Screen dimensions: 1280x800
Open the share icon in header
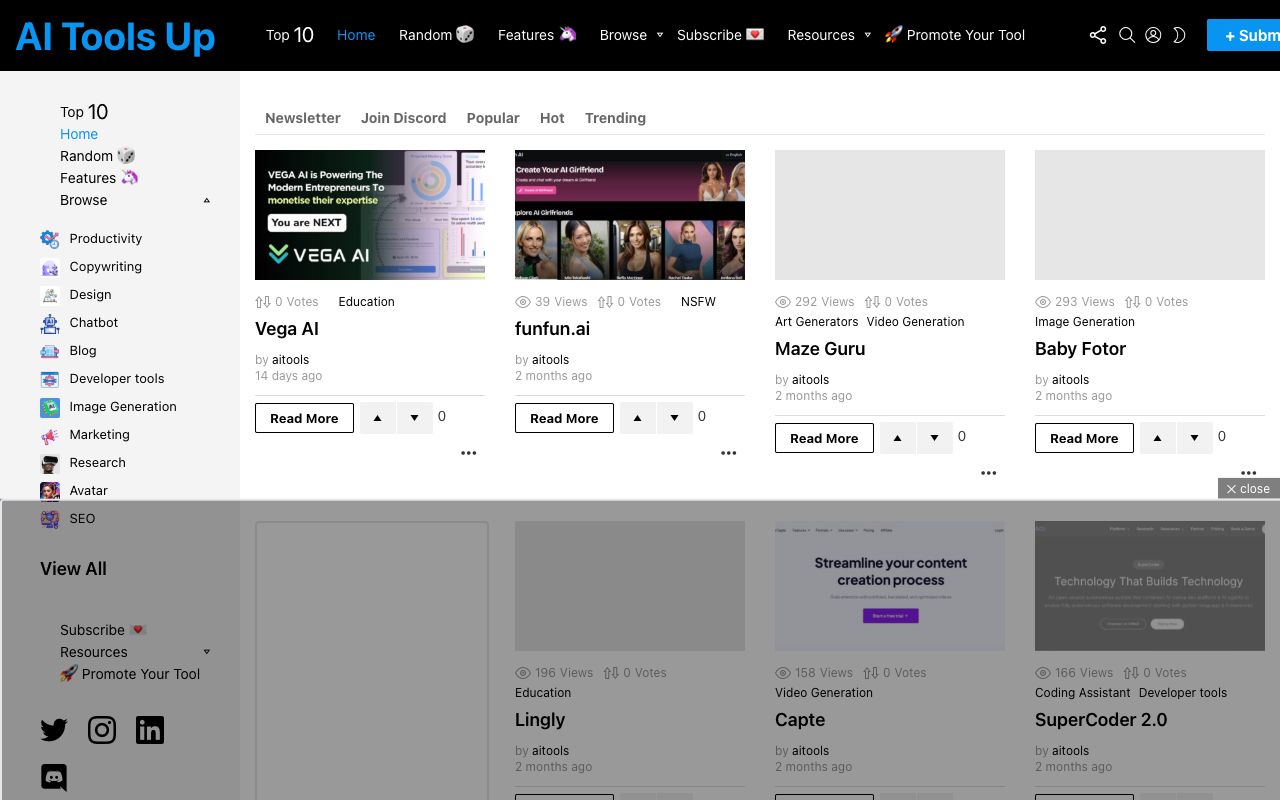click(x=1098, y=35)
